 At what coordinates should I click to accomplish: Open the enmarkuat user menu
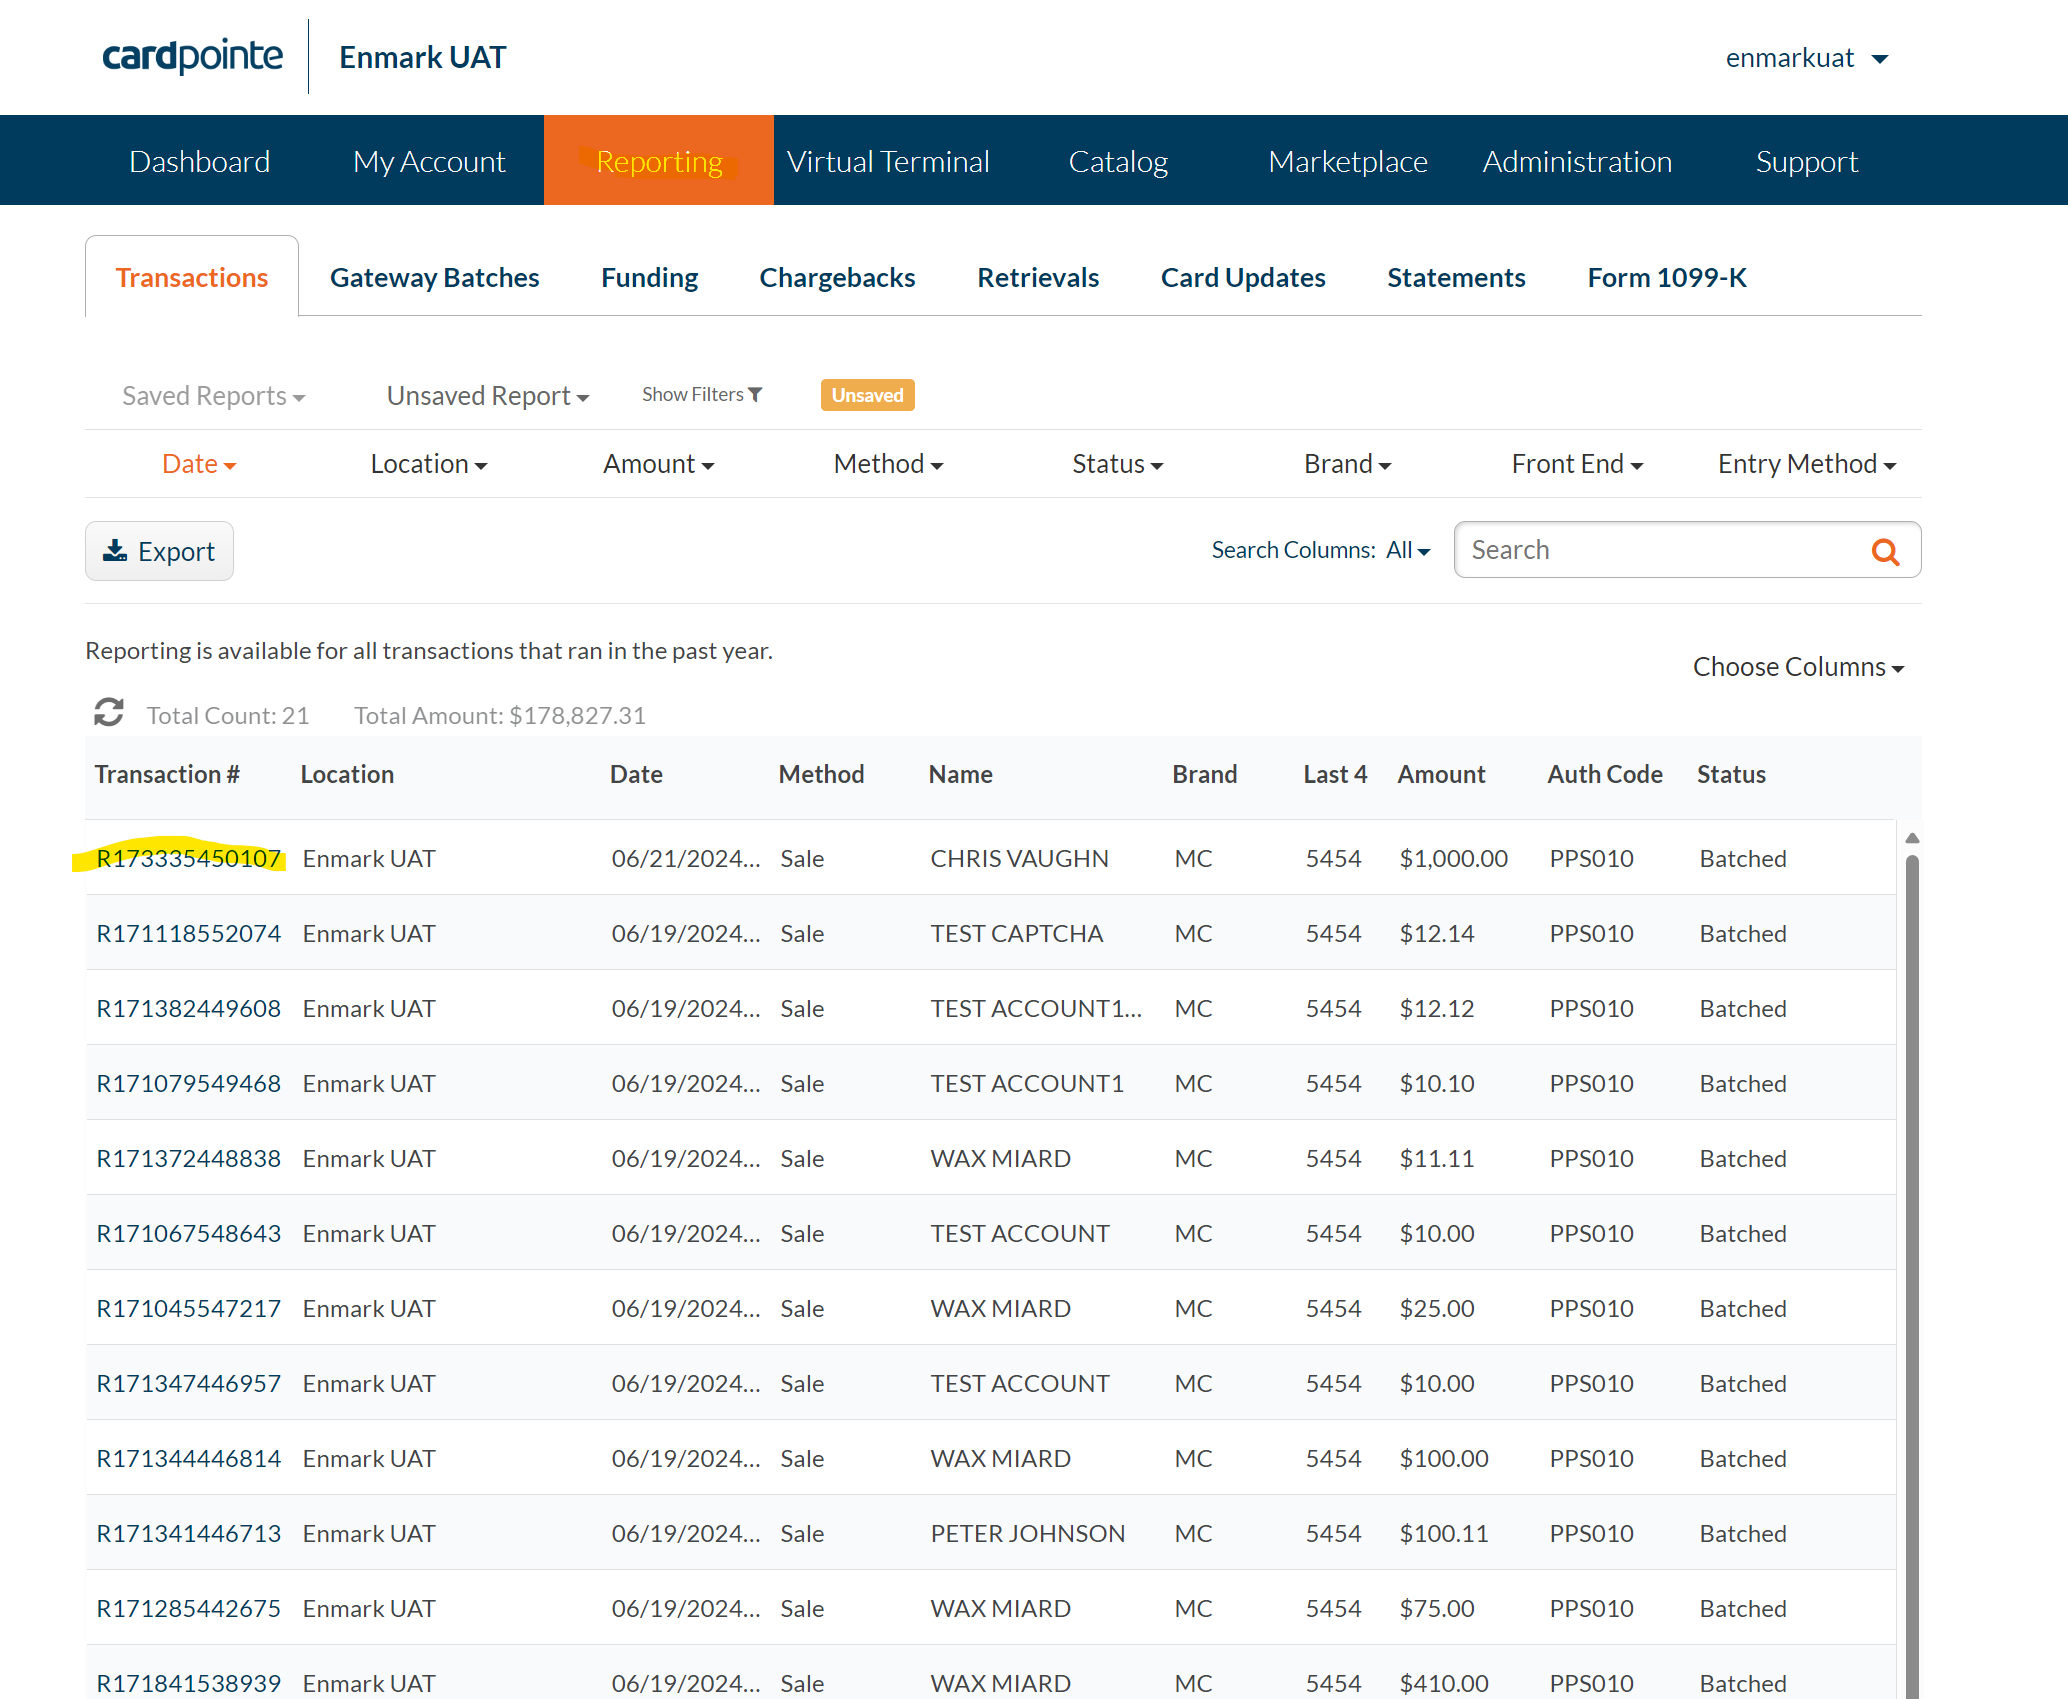pyautogui.click(x=1806, y=58)
